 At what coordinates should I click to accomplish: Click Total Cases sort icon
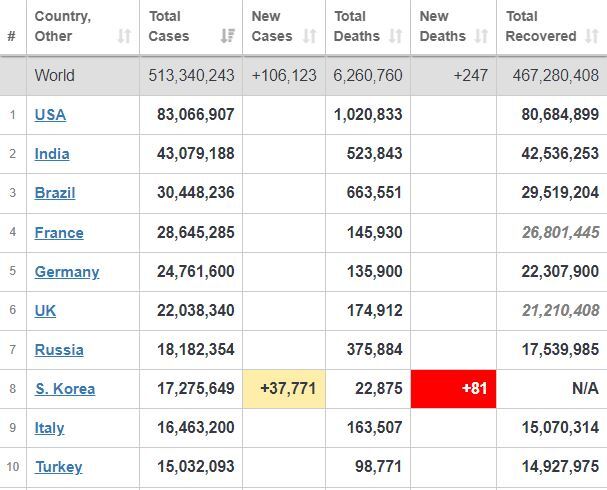click(228, 36)
